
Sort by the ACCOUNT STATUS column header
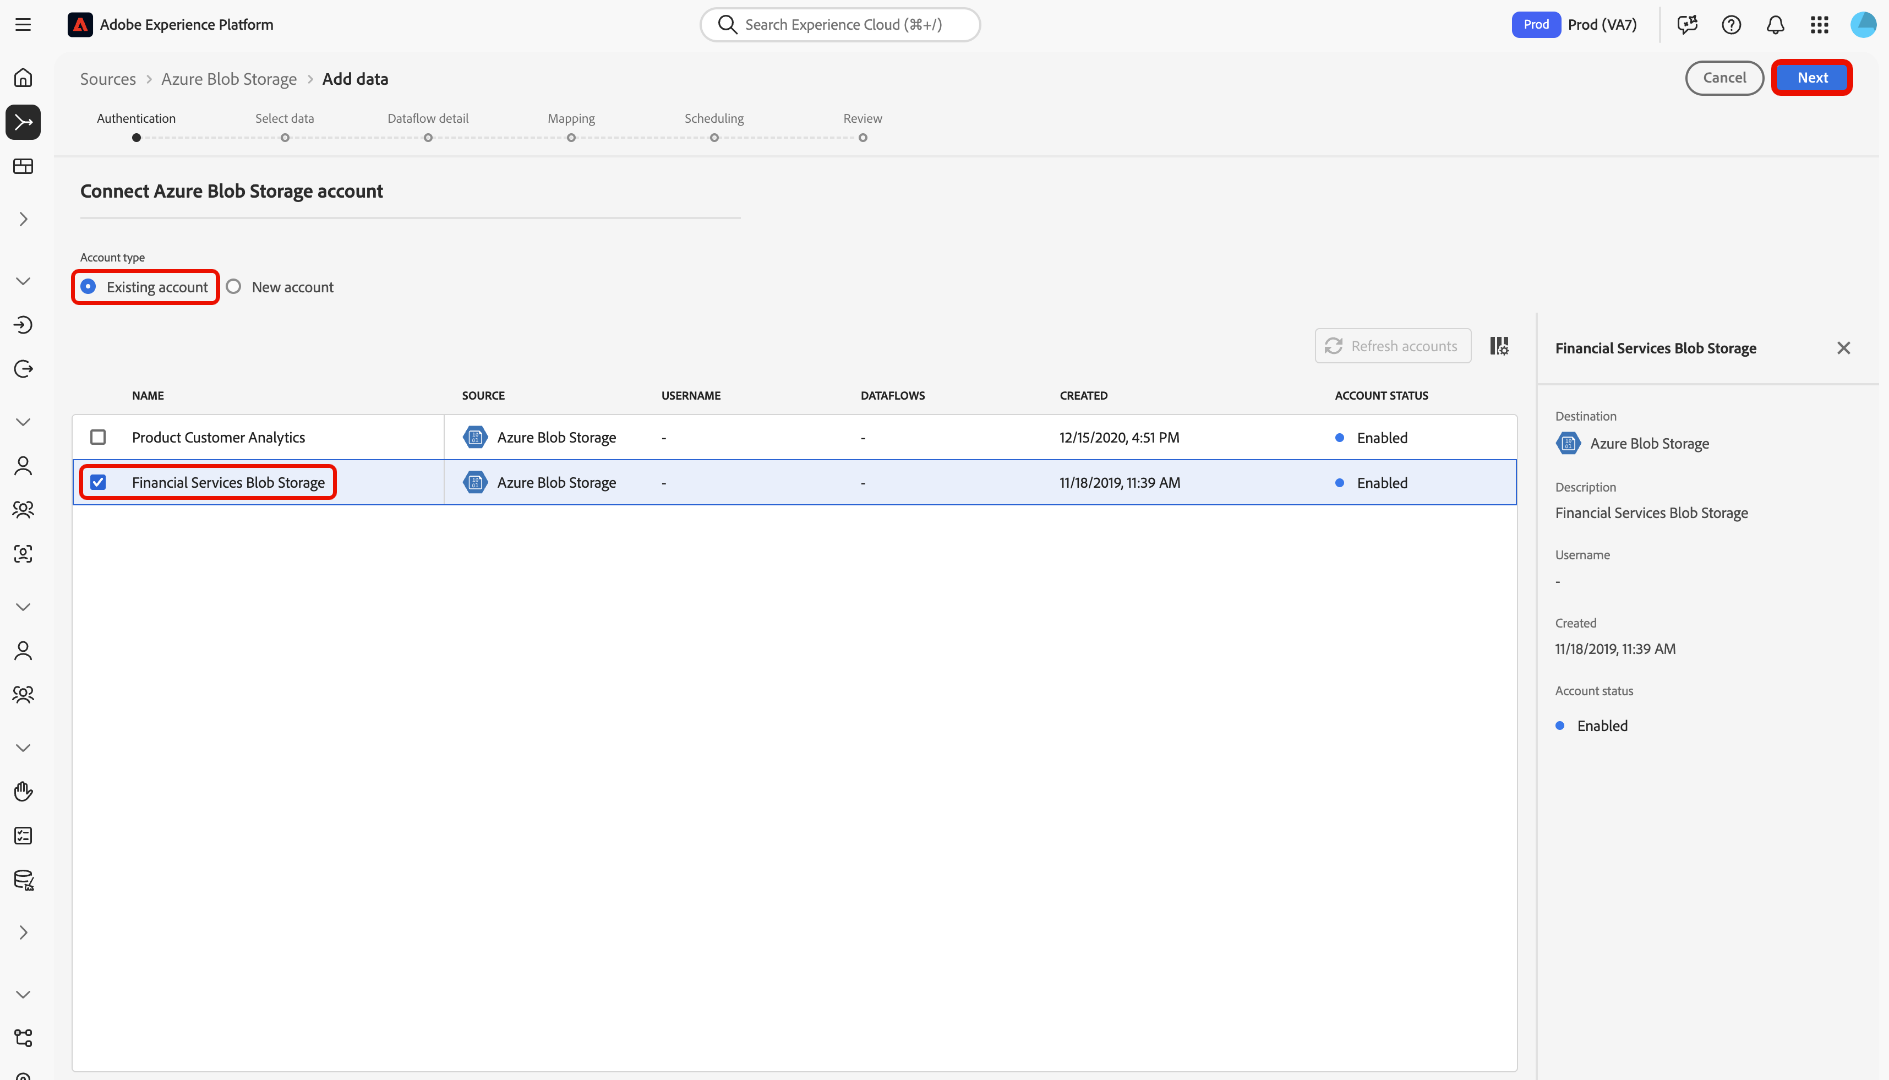coord(1382,396)
